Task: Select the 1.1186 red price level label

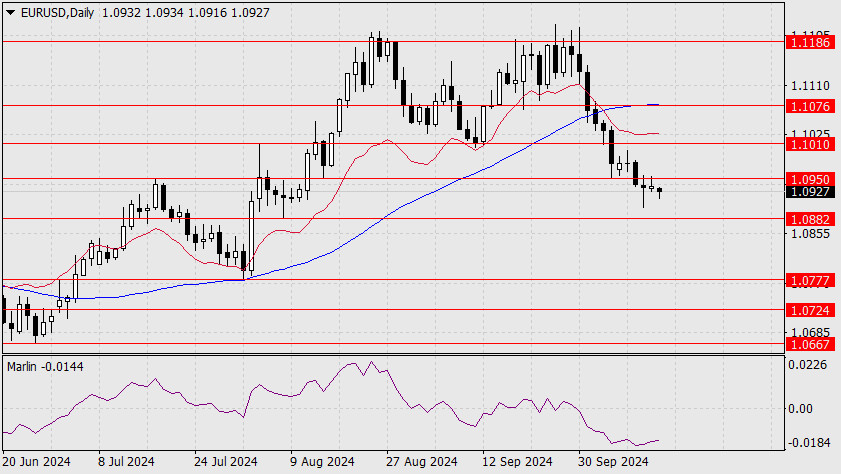Action: click(x=810, y=42)
